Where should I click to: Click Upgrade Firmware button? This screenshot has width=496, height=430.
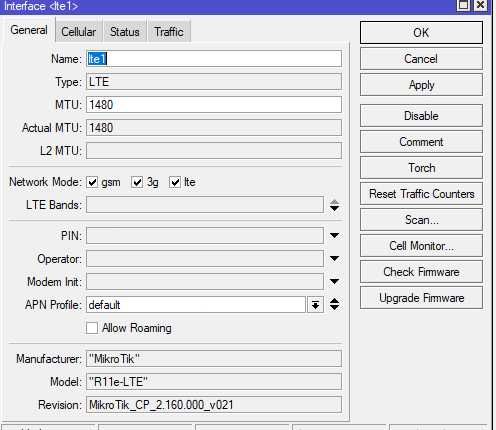tap(421, 298)
